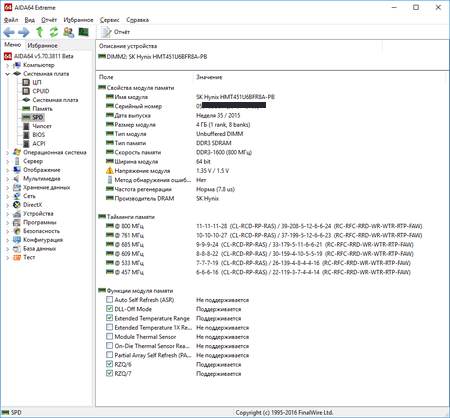
Task: Toggle On-Die Thermal Sensor Rea... checkbox
Action: pyautogui.click(x=109, y=346)
